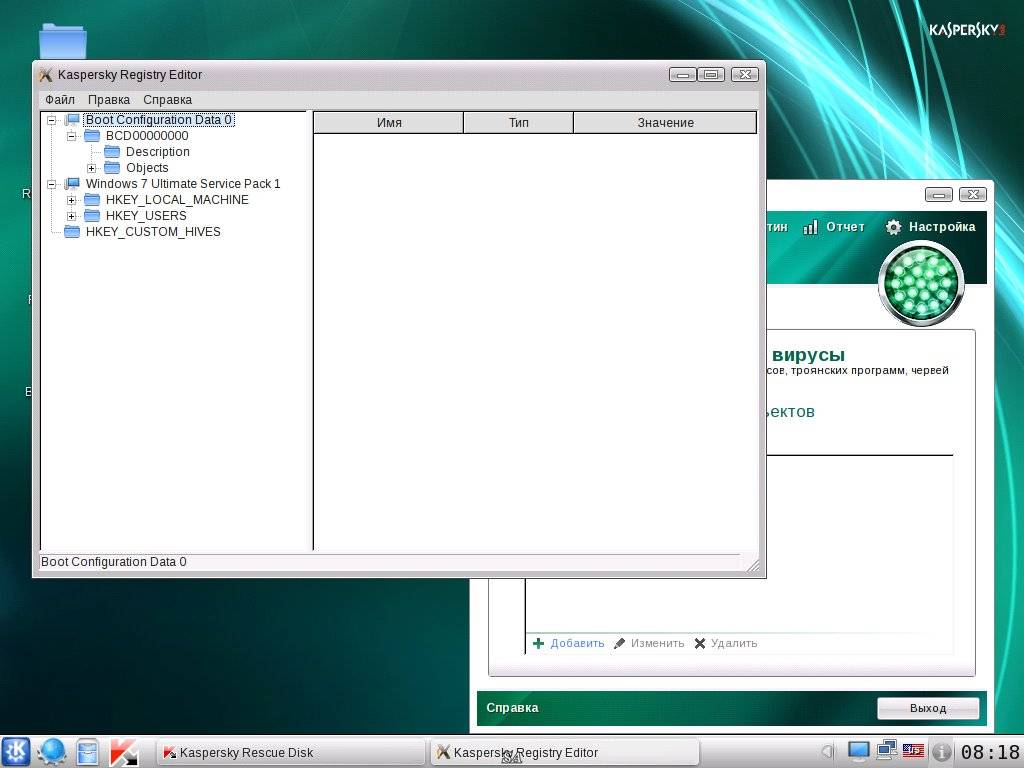
Task: Click the BCD00000000 folder icon
Action: click(x=92, y=136)
